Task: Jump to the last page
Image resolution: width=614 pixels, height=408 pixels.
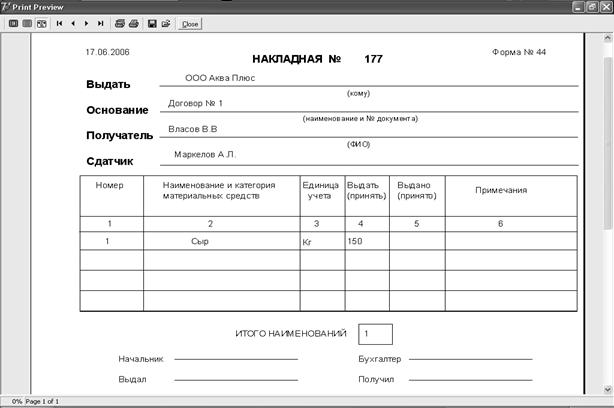Action: coord(101,24)
